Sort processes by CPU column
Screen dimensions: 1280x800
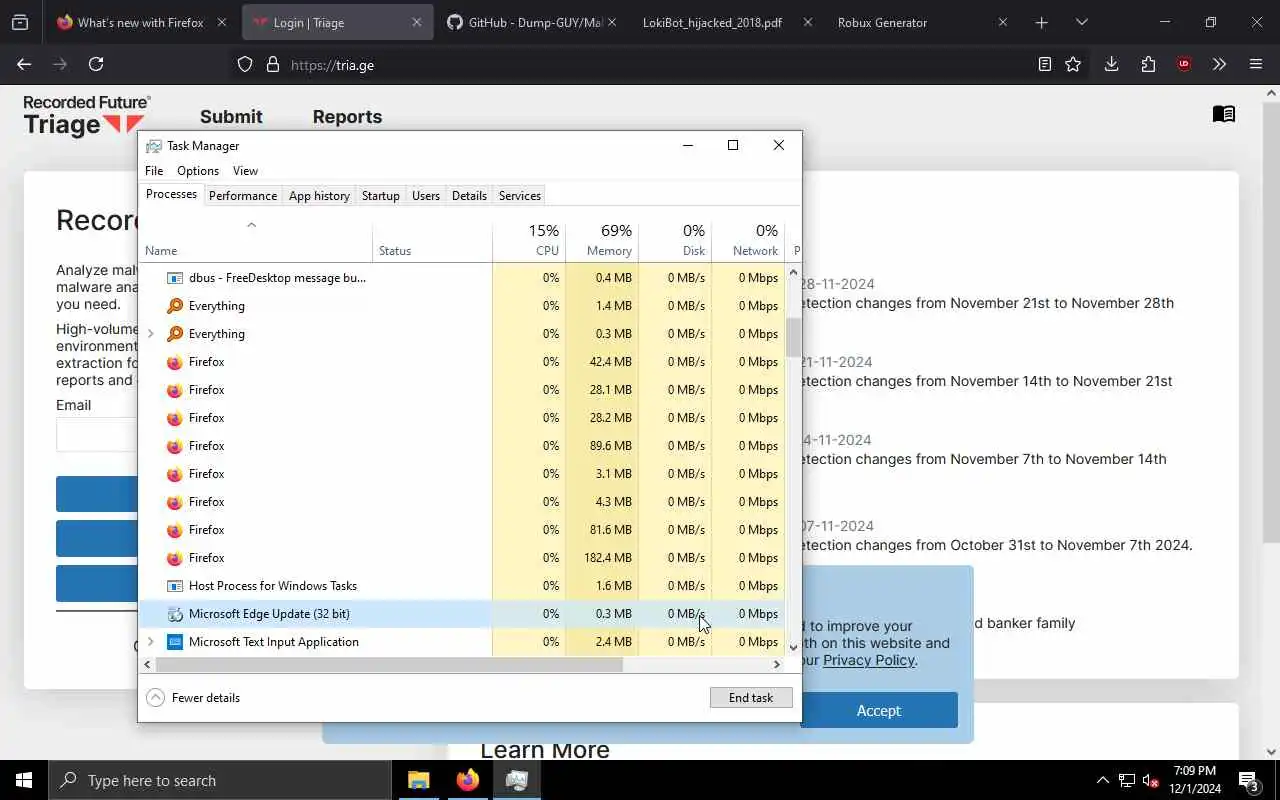click(529, 240)
